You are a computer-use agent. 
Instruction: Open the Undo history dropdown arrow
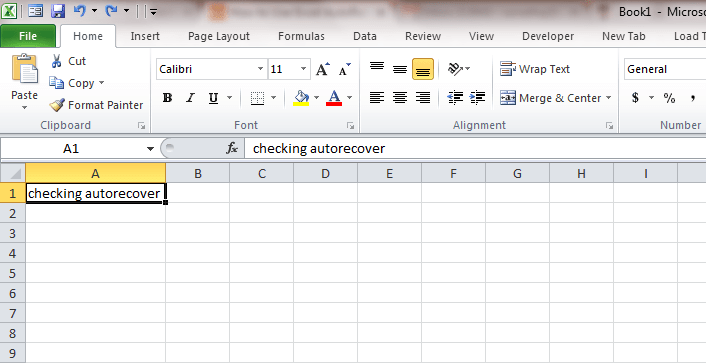[95, 11]
